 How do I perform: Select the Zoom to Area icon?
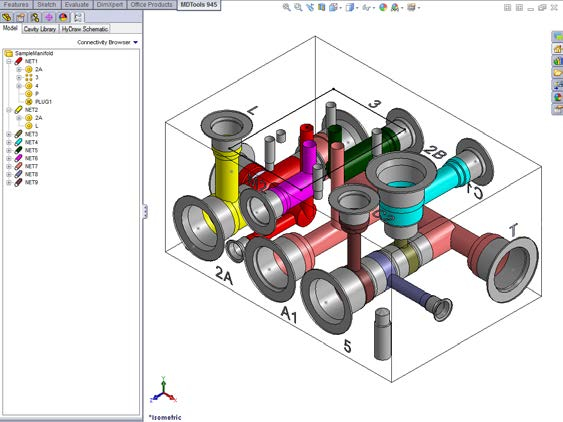[x=298, y=8]
